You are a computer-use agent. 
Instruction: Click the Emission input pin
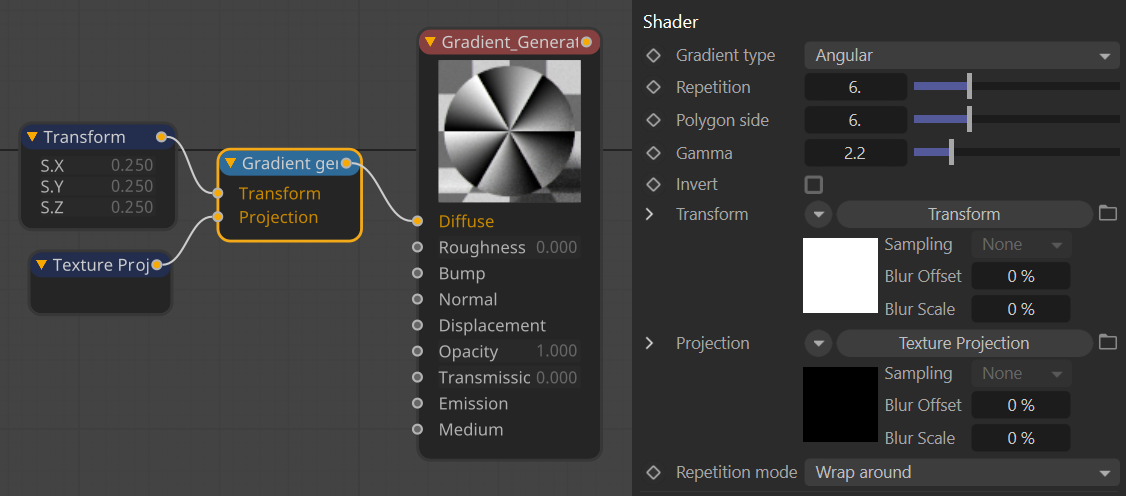pyautogui.click(x=418, y=403)
